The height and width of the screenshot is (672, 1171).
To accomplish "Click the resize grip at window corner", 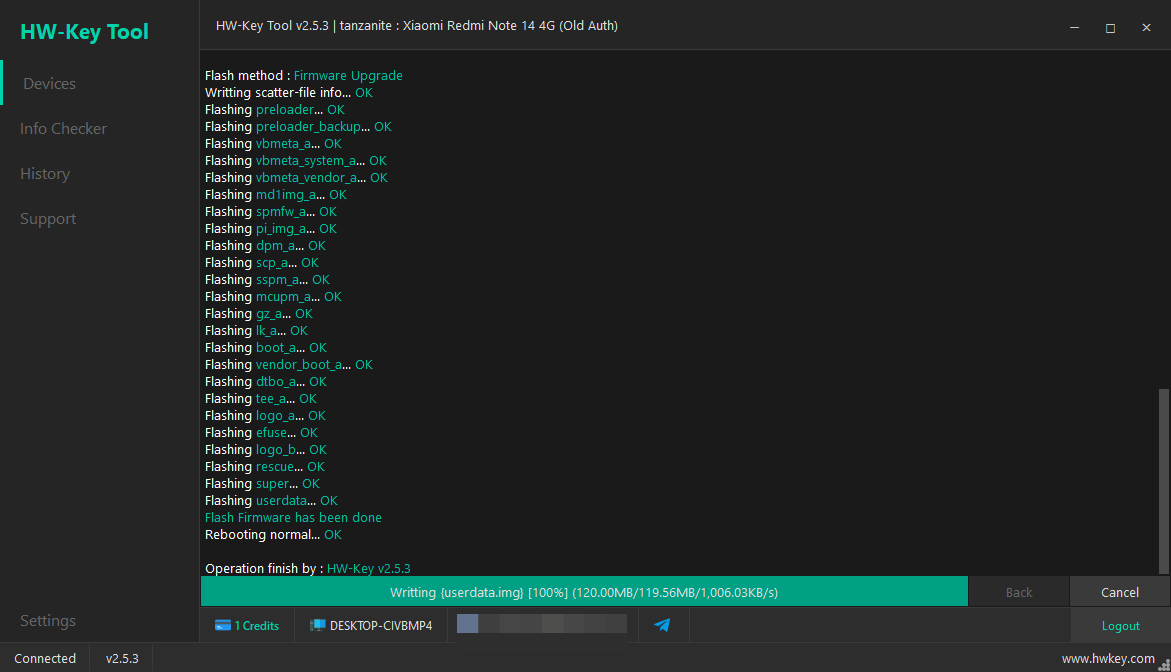I will coord(1165,665).
